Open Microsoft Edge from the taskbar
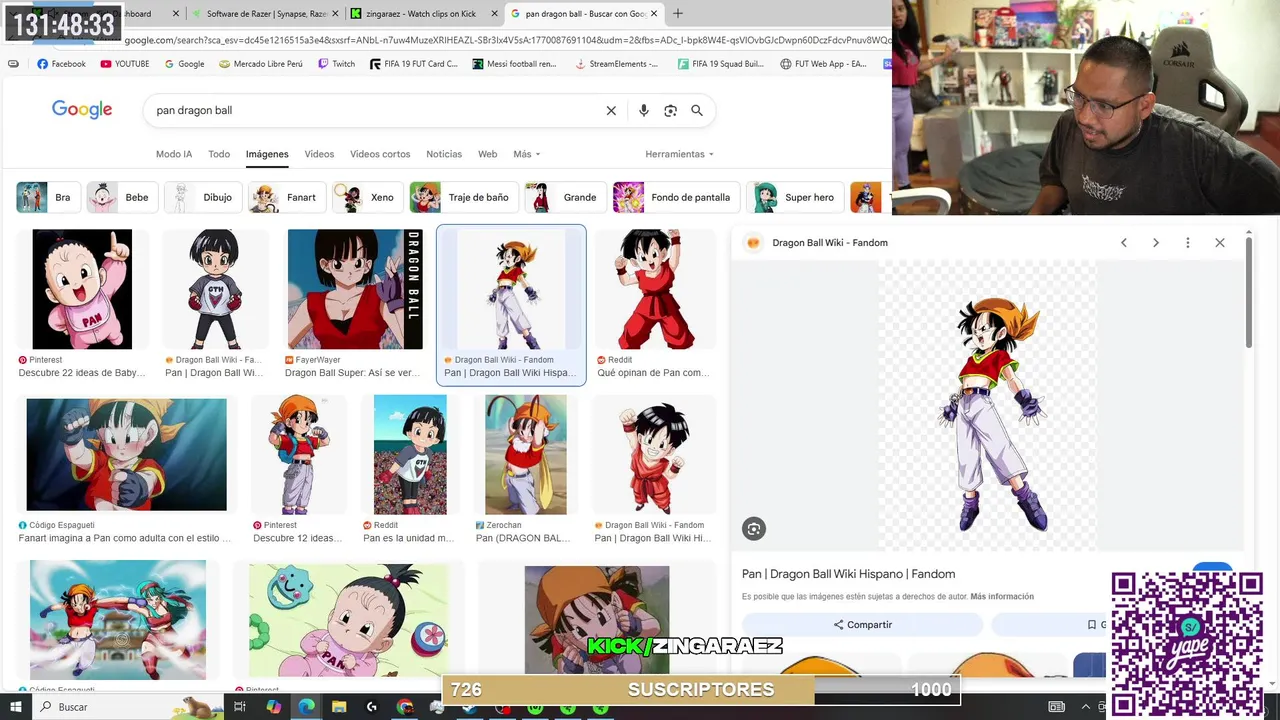Image resolution: width=1280 pixels, height=720 pixels. click(x=307, y=707)
